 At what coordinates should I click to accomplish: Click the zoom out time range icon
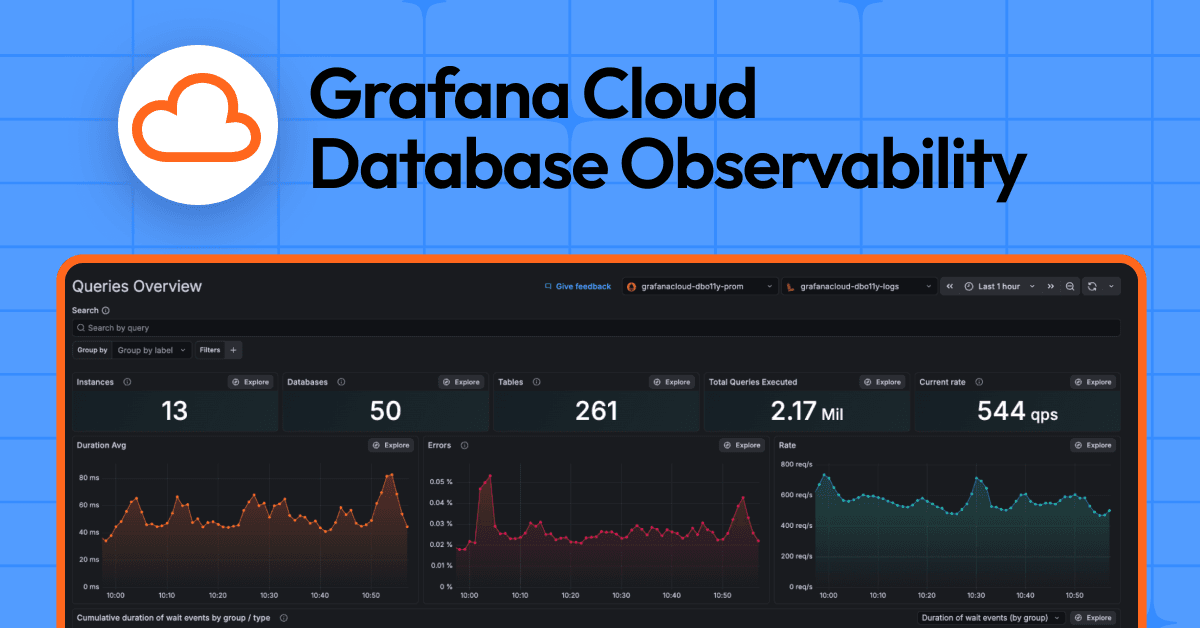click(x=1070, y=286)
